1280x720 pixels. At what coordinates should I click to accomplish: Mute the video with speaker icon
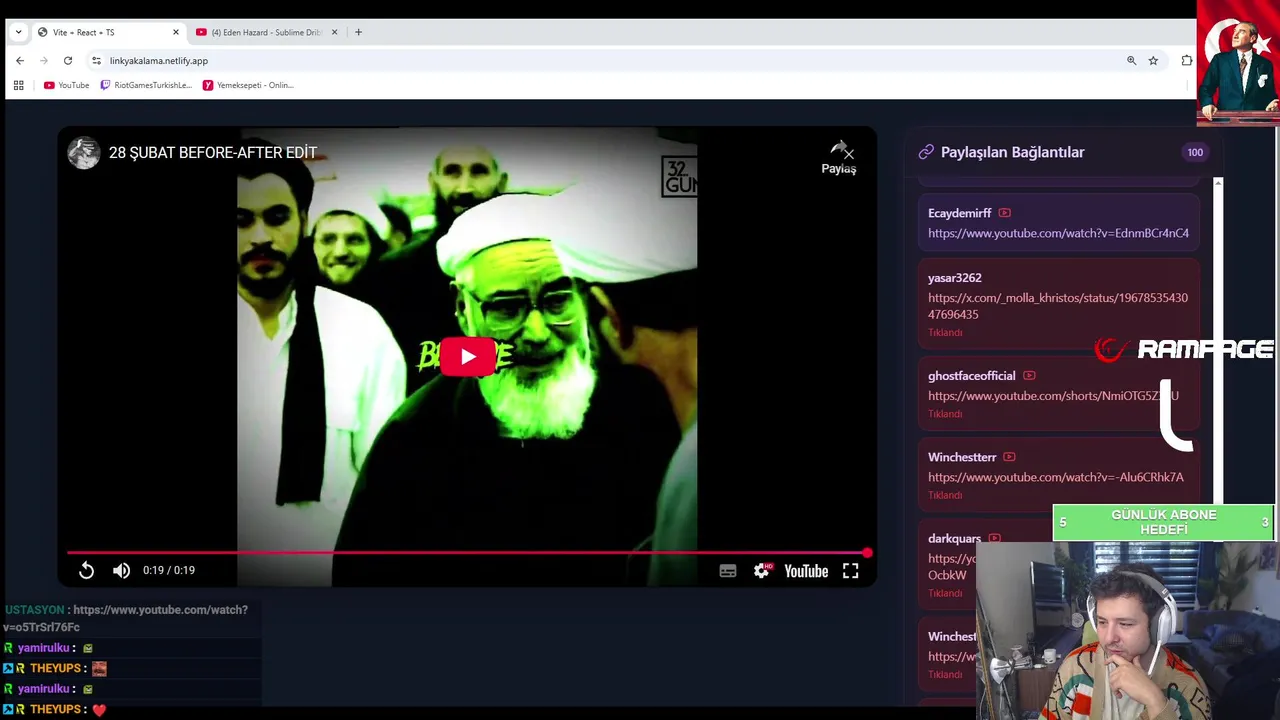tap(121, 570)
